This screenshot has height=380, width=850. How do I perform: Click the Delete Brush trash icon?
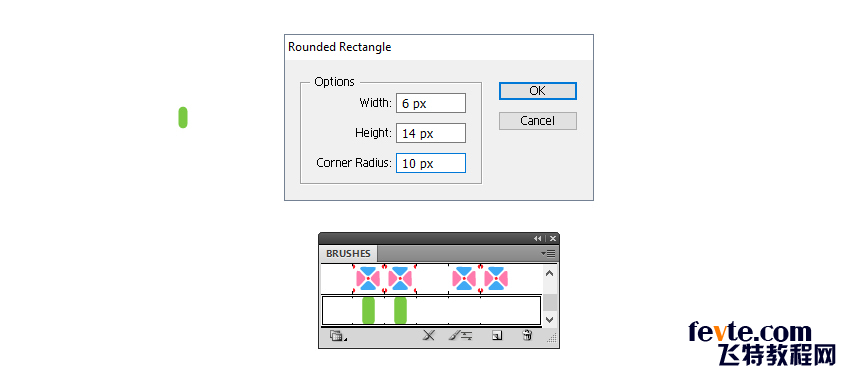click(x=526, y=336)
